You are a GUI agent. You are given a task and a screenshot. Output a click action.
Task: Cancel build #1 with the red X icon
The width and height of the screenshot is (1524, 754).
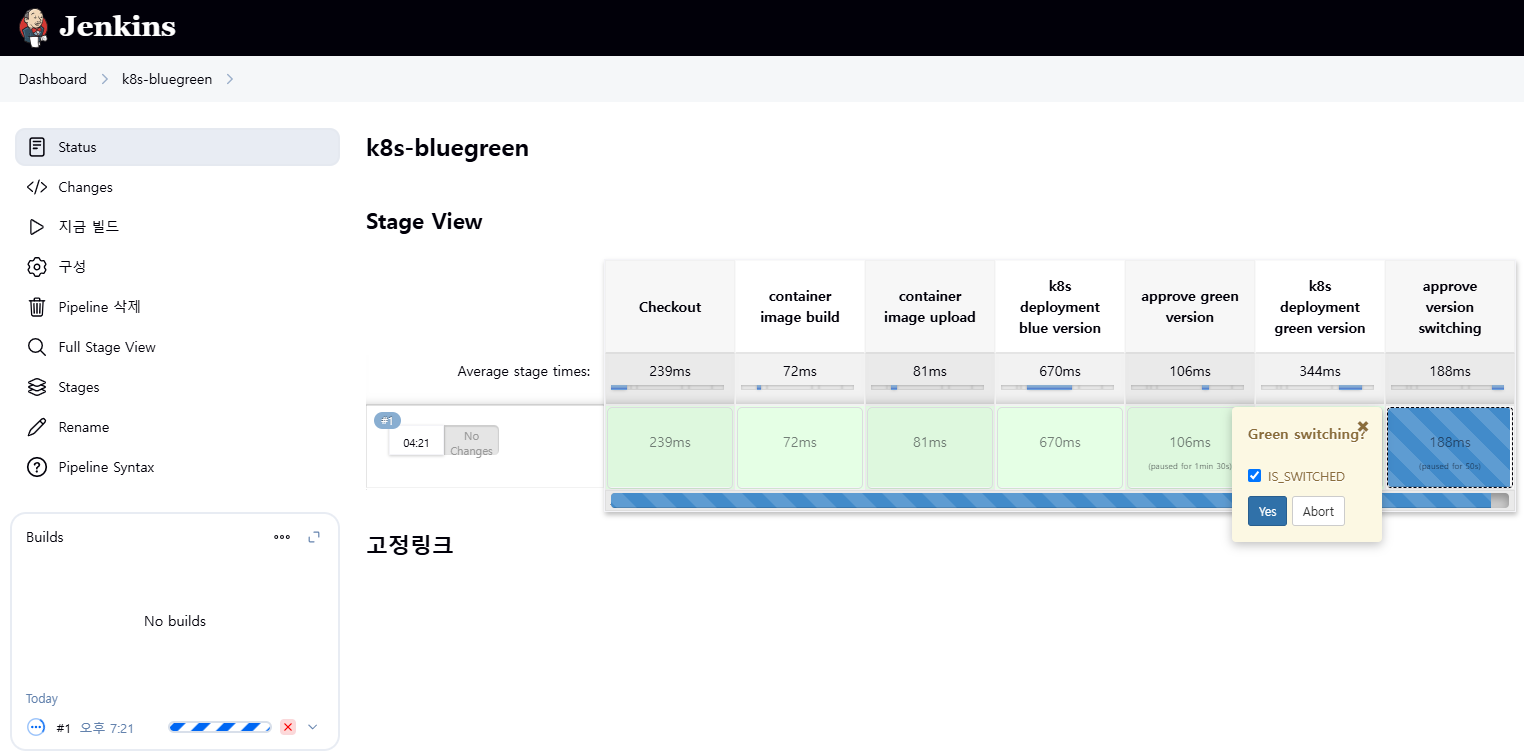click(288, 727)
